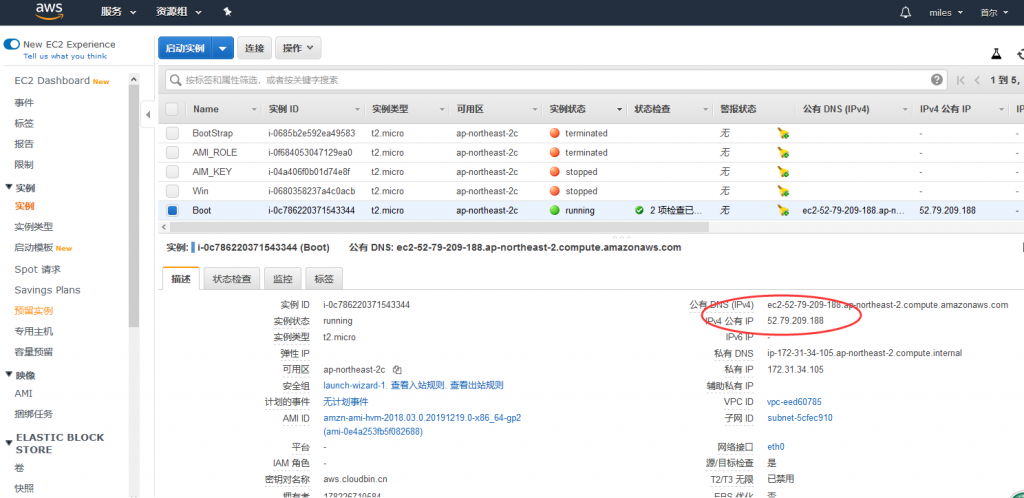Click the red terminated status dot for BootStrap
The height and width of the screenshot is (498, 1024).
(x=555, y=133)
